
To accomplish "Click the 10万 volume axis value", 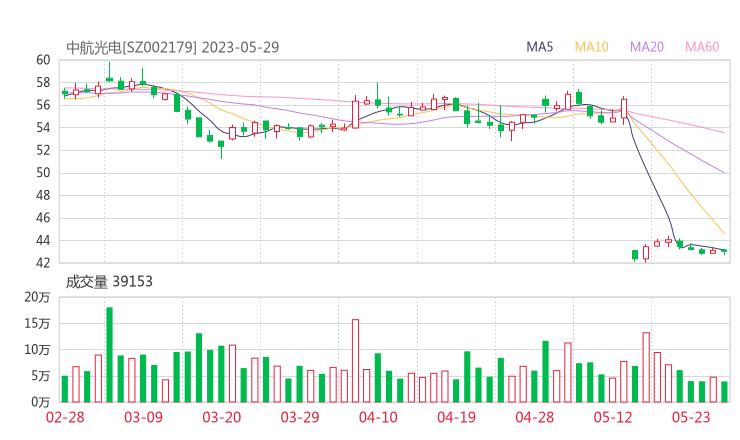I will click(x=37, y=350).
